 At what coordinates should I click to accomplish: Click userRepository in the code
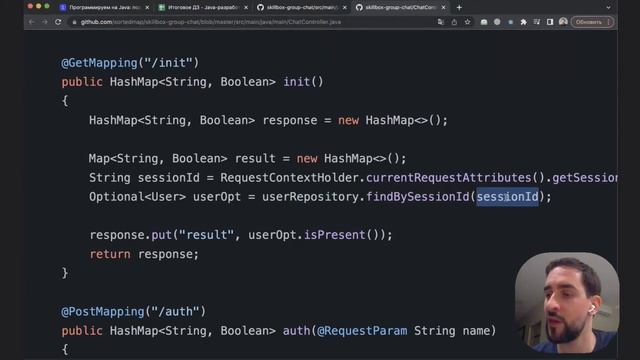click(310, 197)
